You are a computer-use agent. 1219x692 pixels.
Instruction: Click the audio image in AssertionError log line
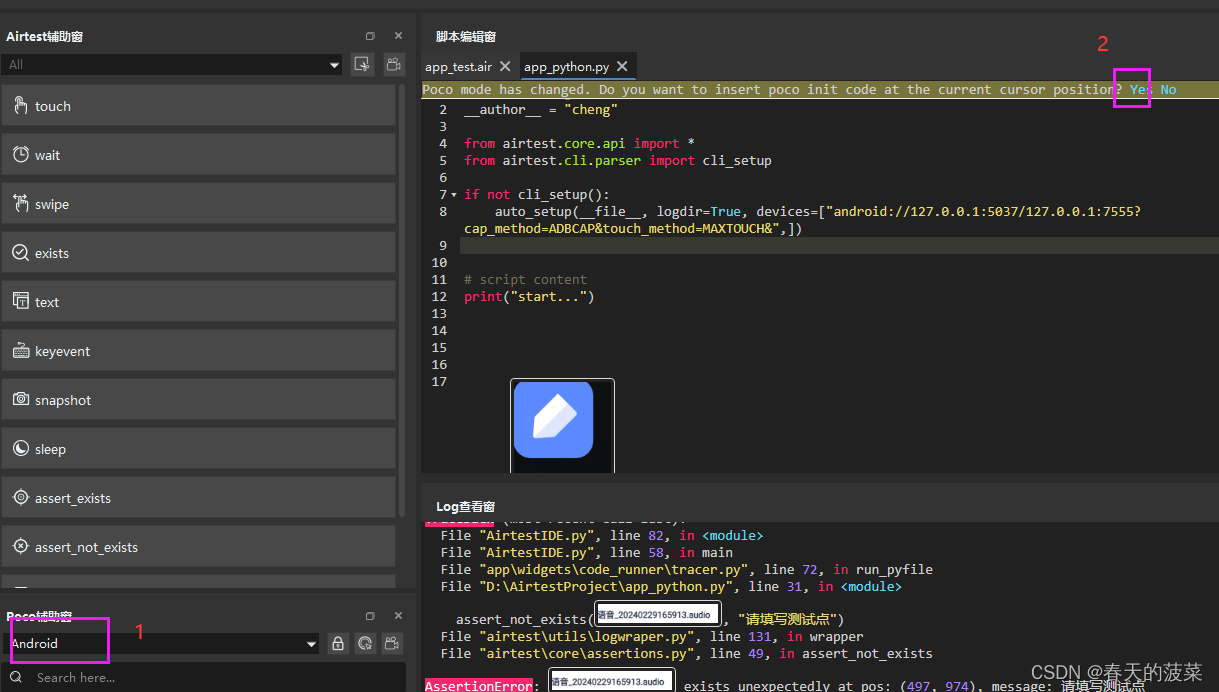point(611,682)
